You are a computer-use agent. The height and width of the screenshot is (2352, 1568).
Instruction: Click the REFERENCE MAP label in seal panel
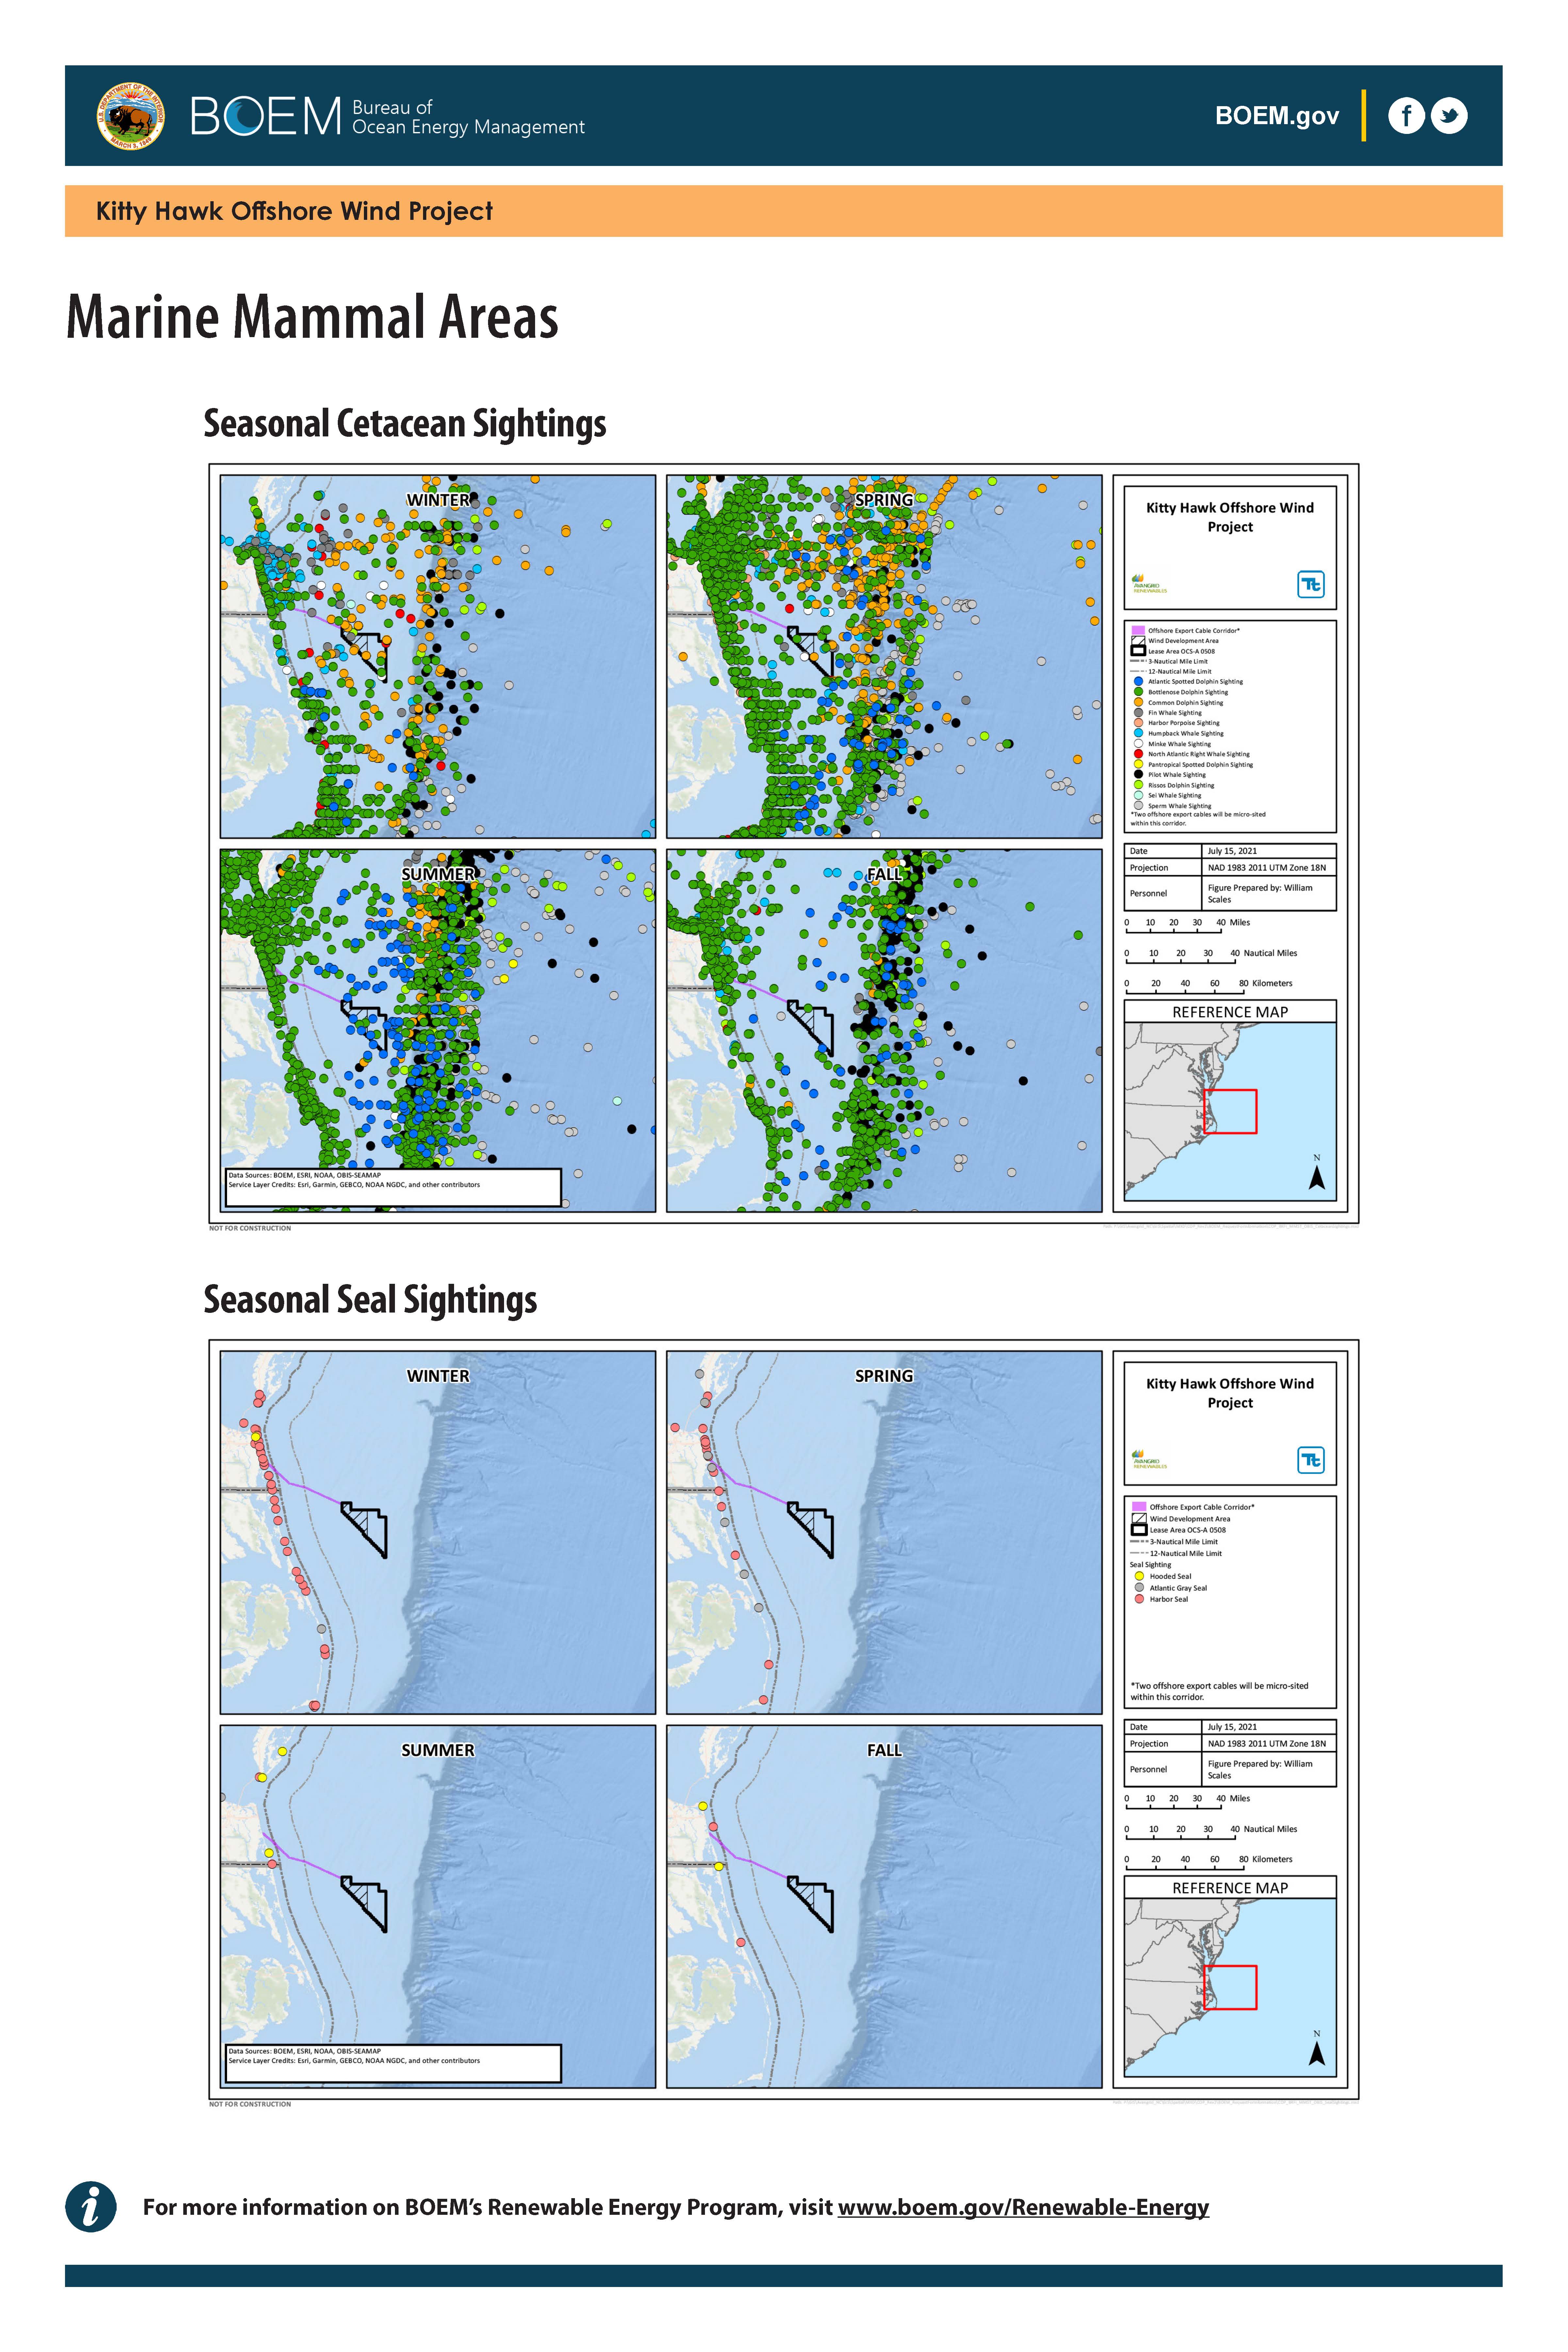pyautogui.click(x=1230, y=1888)
